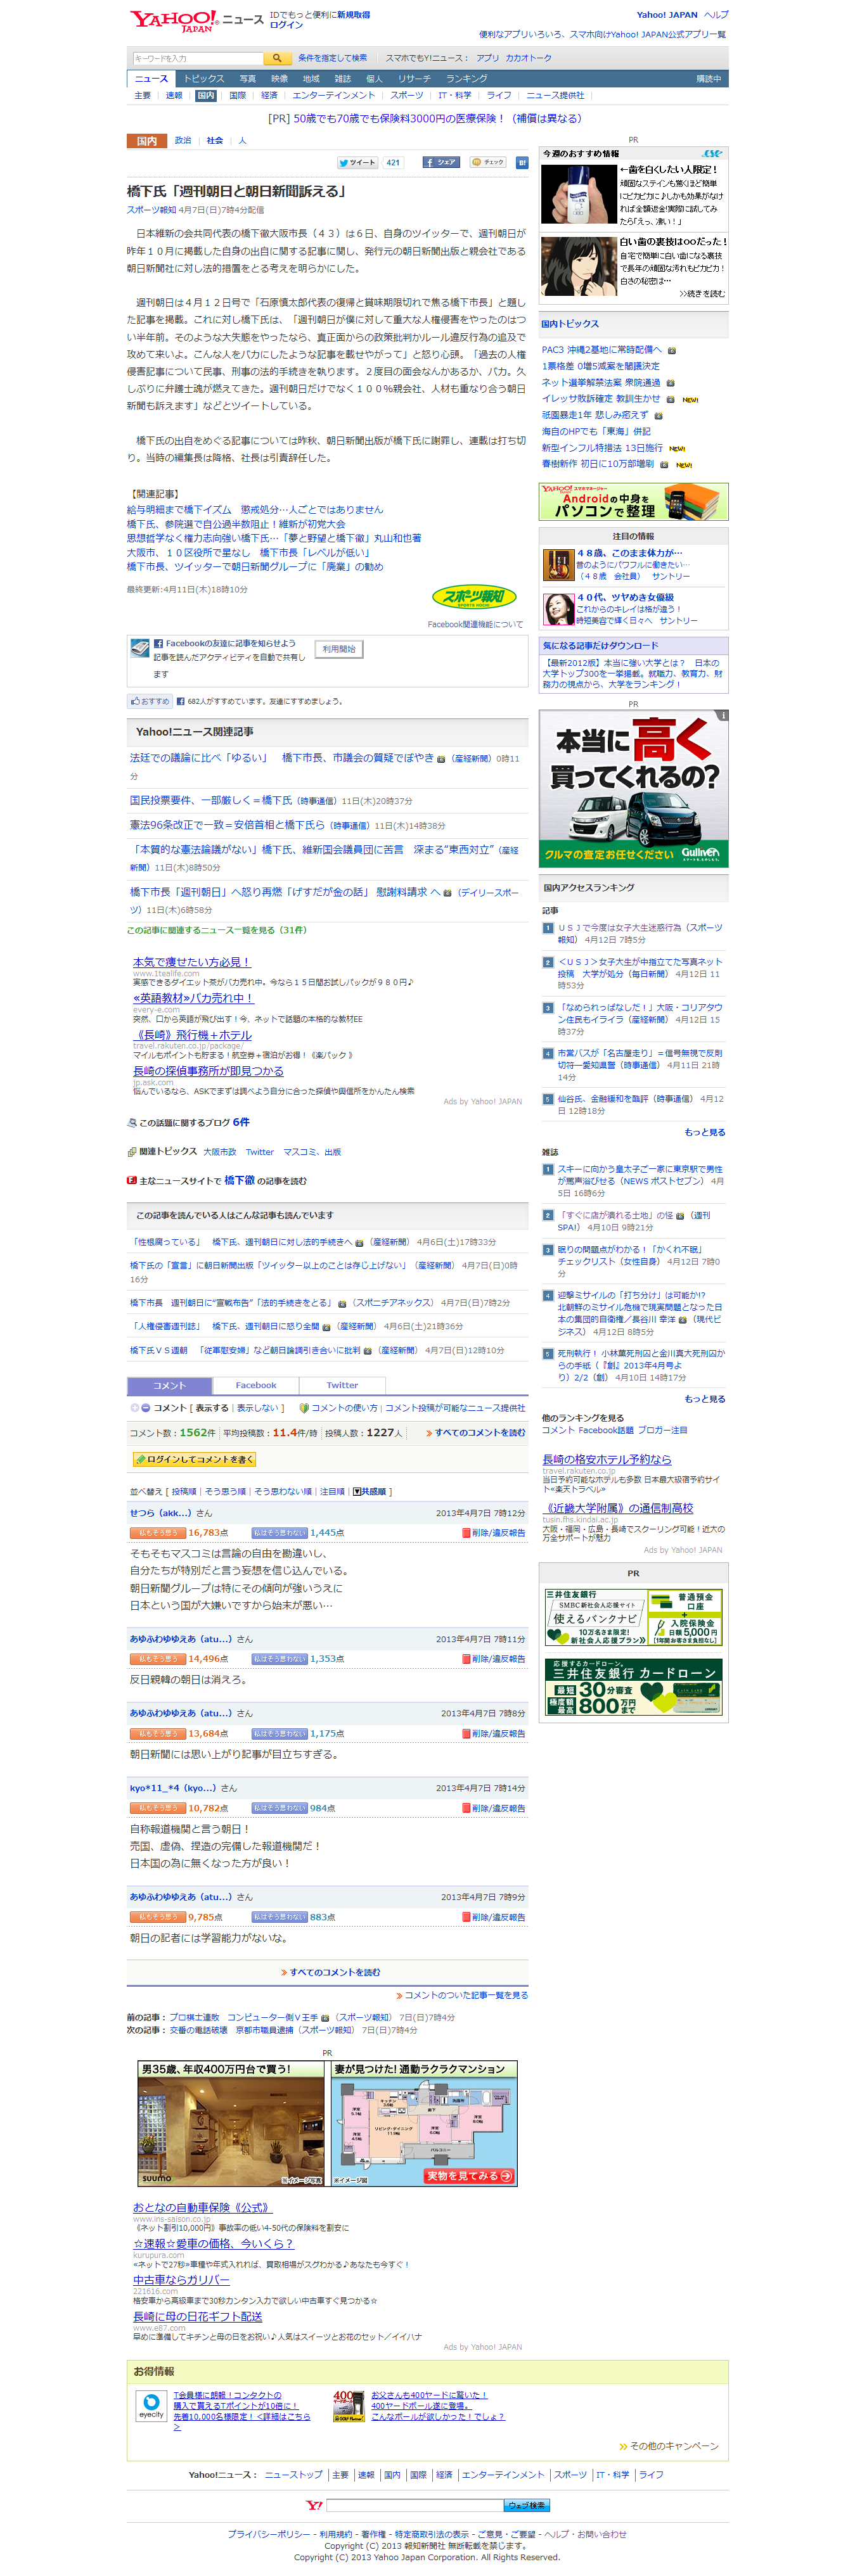Click the 三井住友銀行 カードローン banner
The width and height of the screenshot is (855, 2576).
click(x=634, y=1686)
